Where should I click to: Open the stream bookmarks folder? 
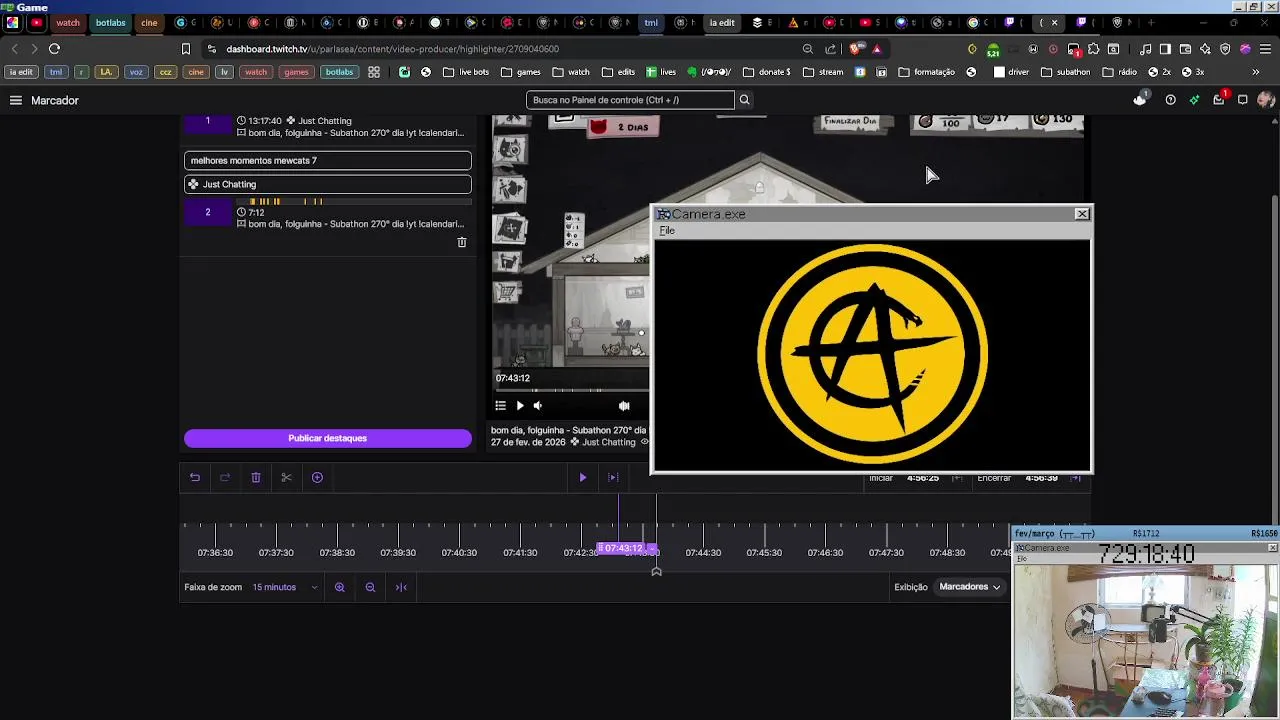pyautogui.click(x=823, y=72)
